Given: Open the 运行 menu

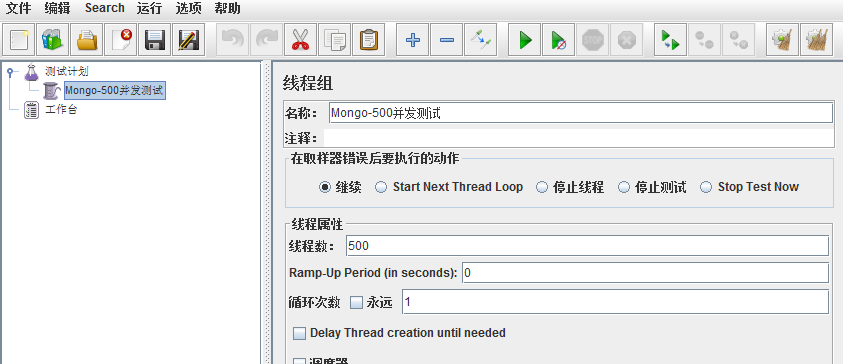Looking at the screenshot, I should 149,8.
